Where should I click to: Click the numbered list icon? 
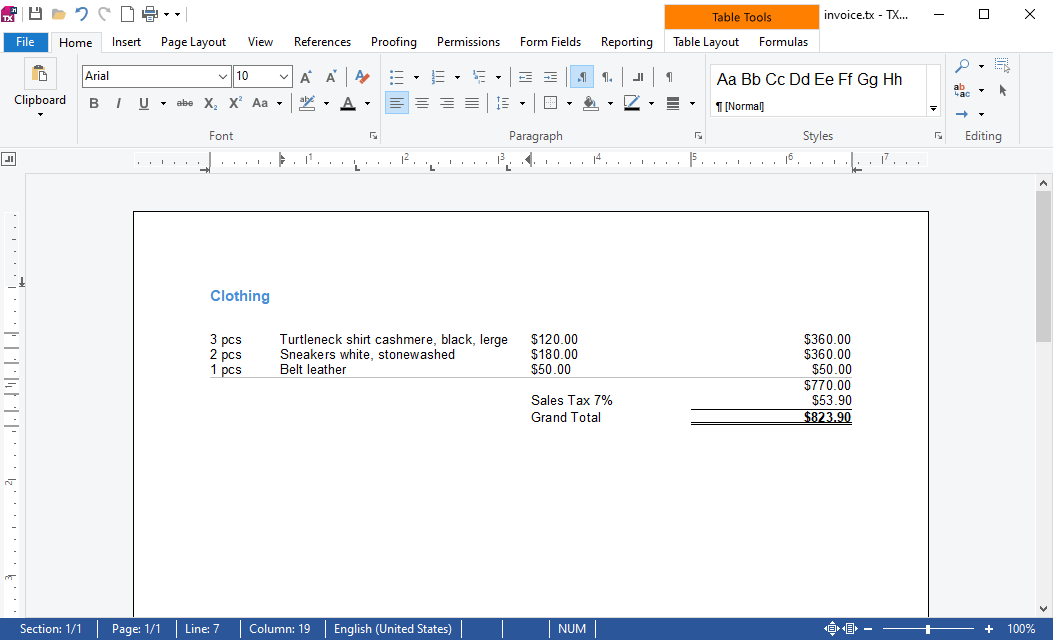point(438,77)
